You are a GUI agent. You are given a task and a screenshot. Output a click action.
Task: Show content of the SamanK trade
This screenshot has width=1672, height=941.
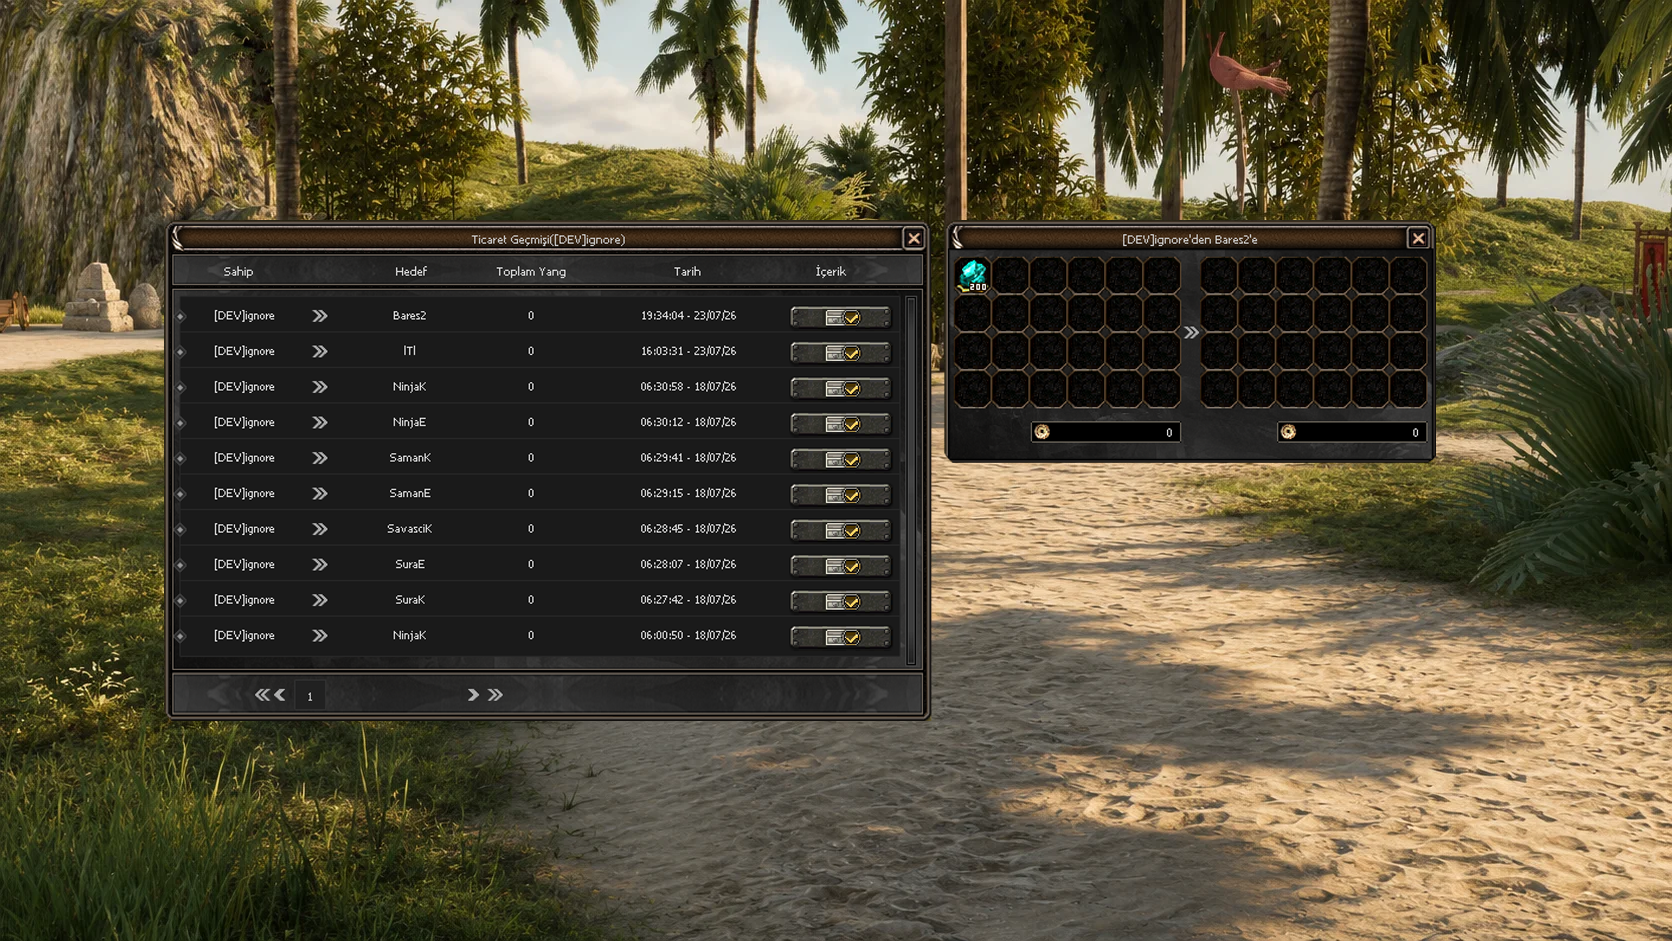[x=840, y=459]
